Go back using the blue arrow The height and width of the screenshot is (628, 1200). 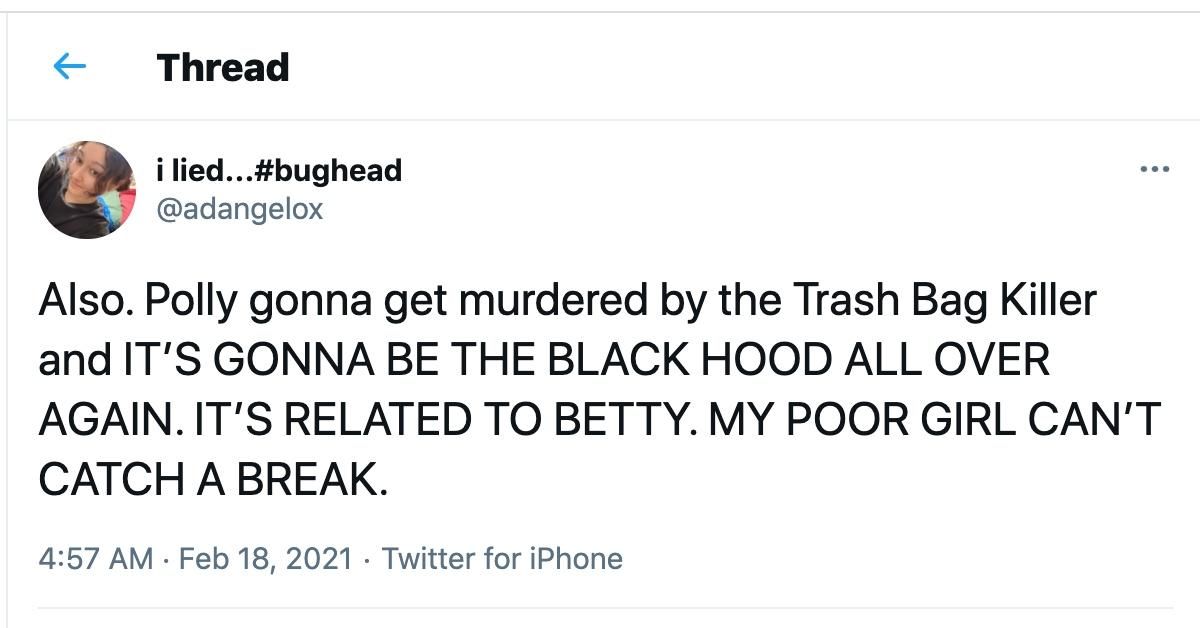point(69,67)
